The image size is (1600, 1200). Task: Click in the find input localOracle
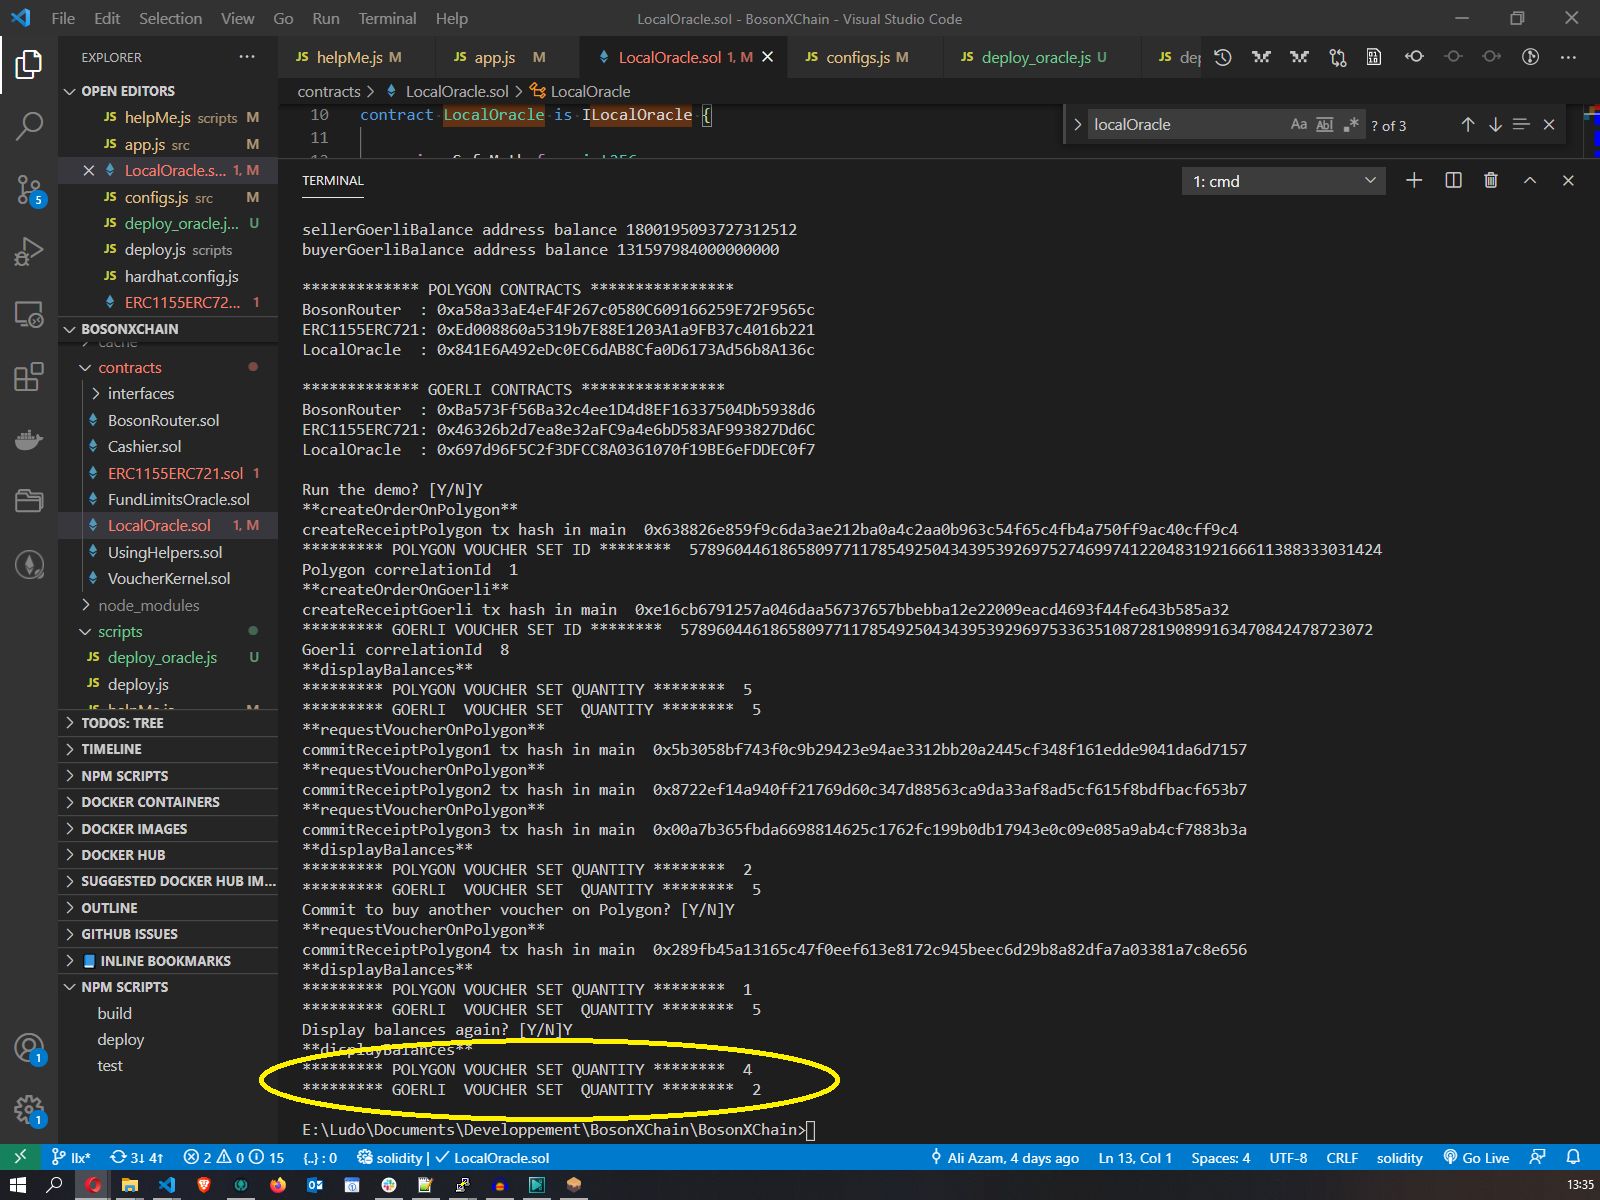[1186, 124]
